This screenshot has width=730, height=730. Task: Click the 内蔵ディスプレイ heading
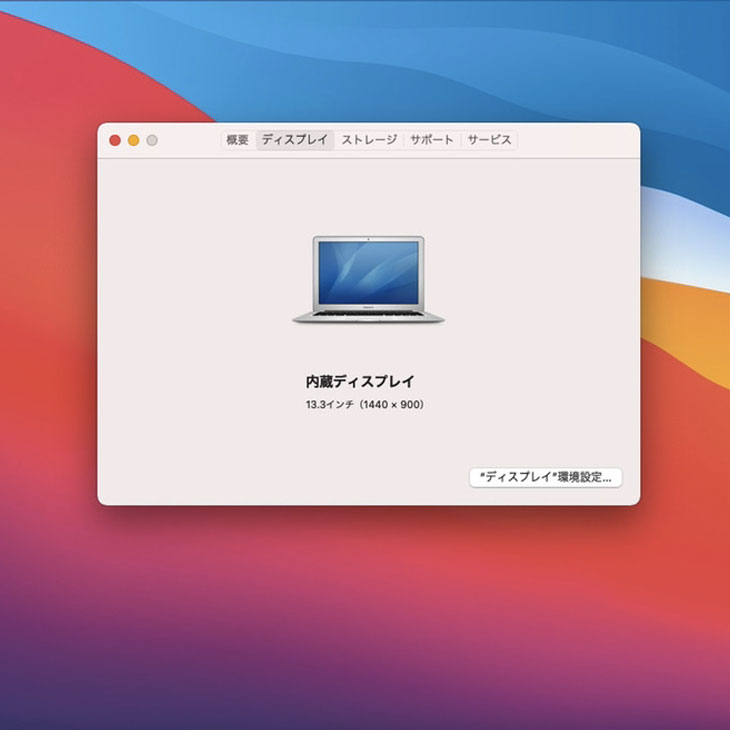360,382
